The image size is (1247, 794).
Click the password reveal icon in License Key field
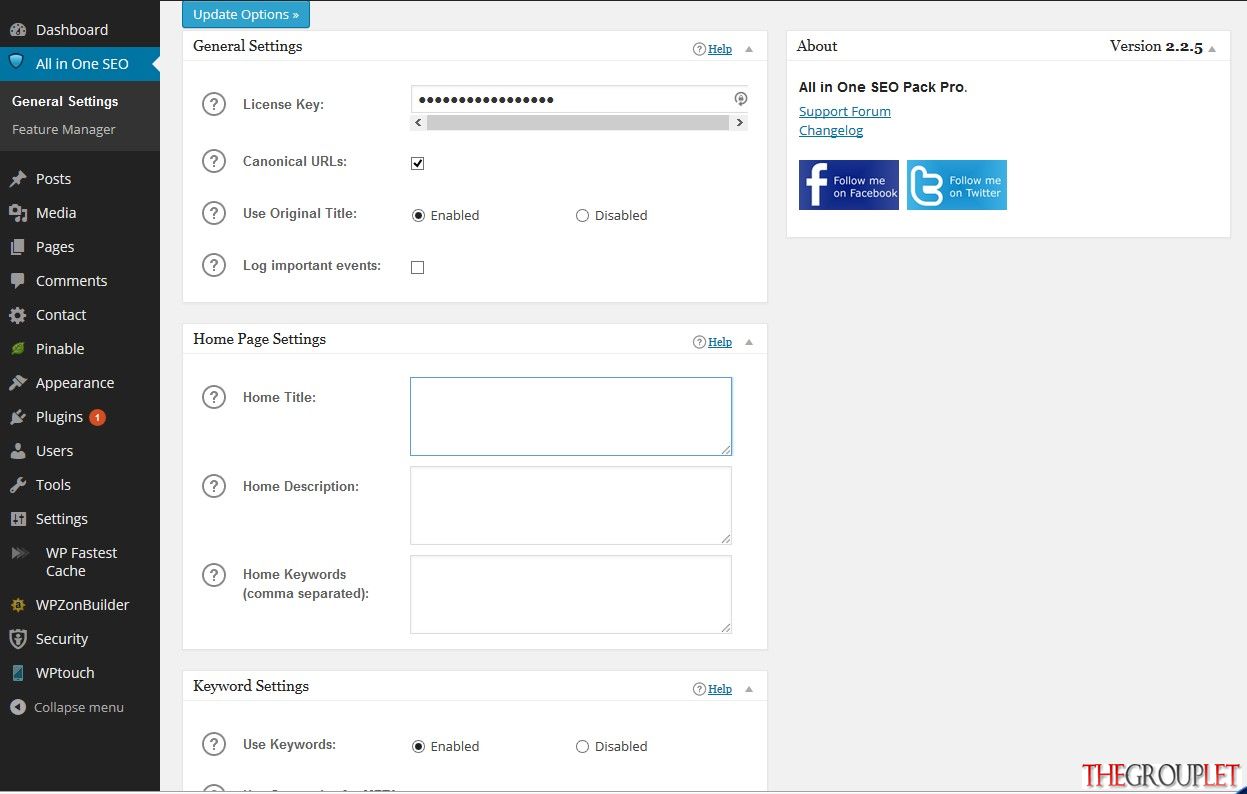point(741,99)
